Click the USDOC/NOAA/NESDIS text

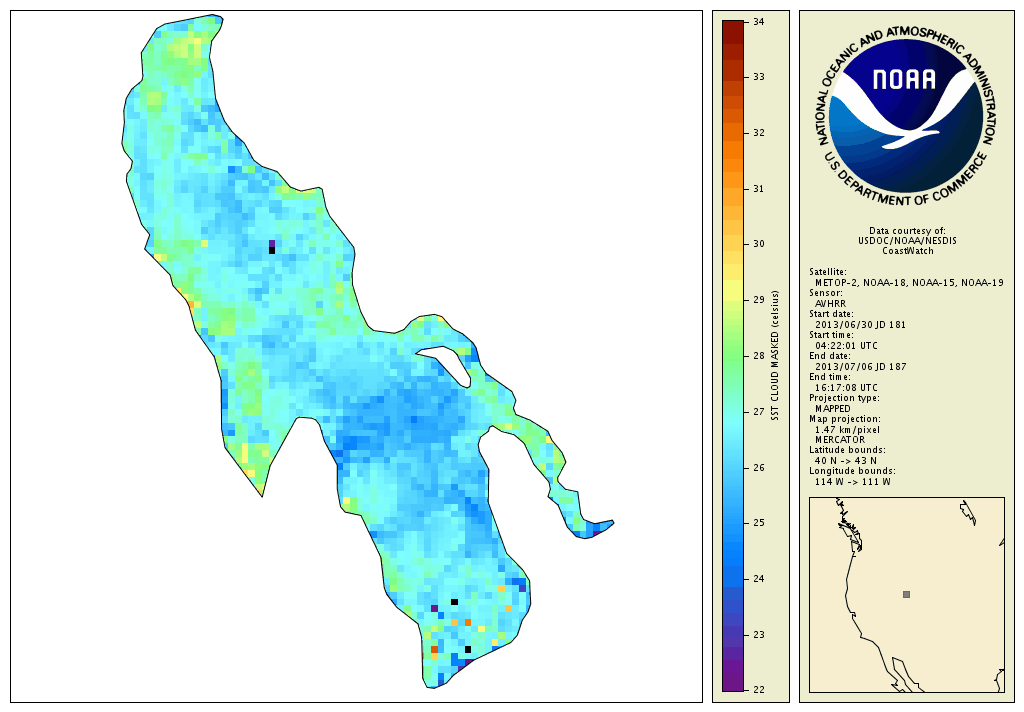click(x=907, y=240)
